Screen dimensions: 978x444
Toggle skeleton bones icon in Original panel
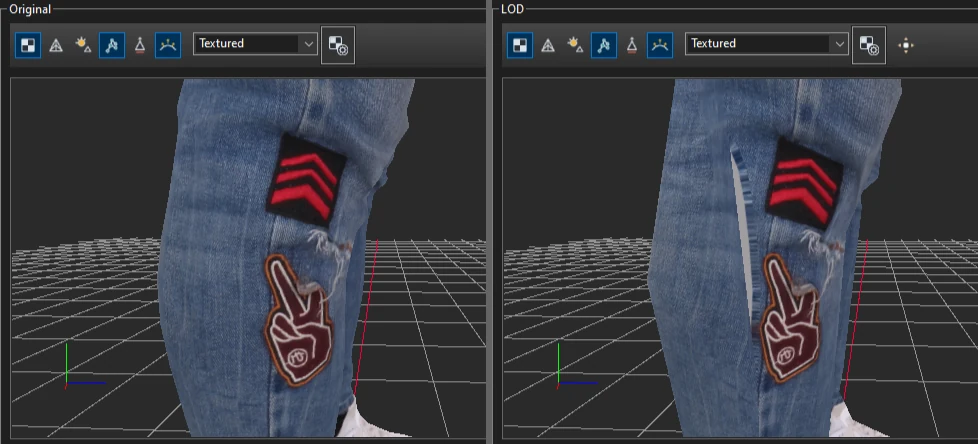tap(112, 45)
